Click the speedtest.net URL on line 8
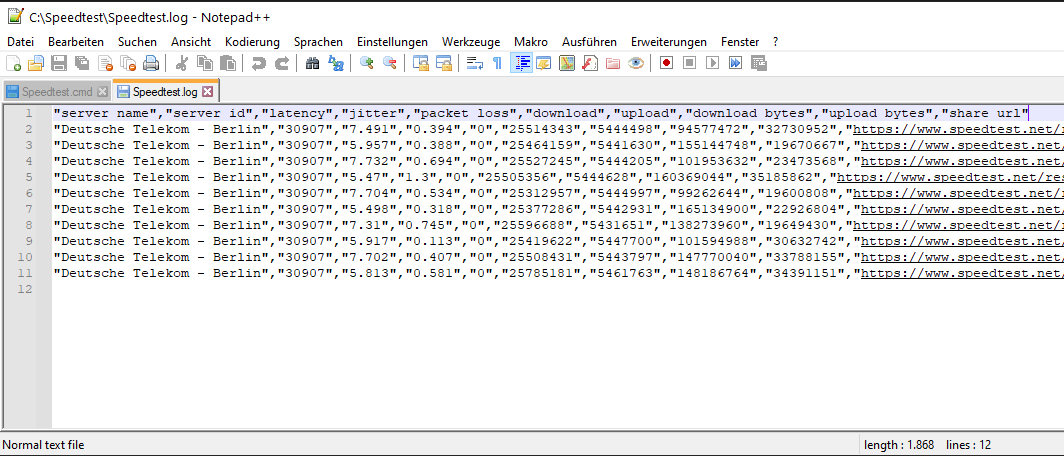 [958, 223]
